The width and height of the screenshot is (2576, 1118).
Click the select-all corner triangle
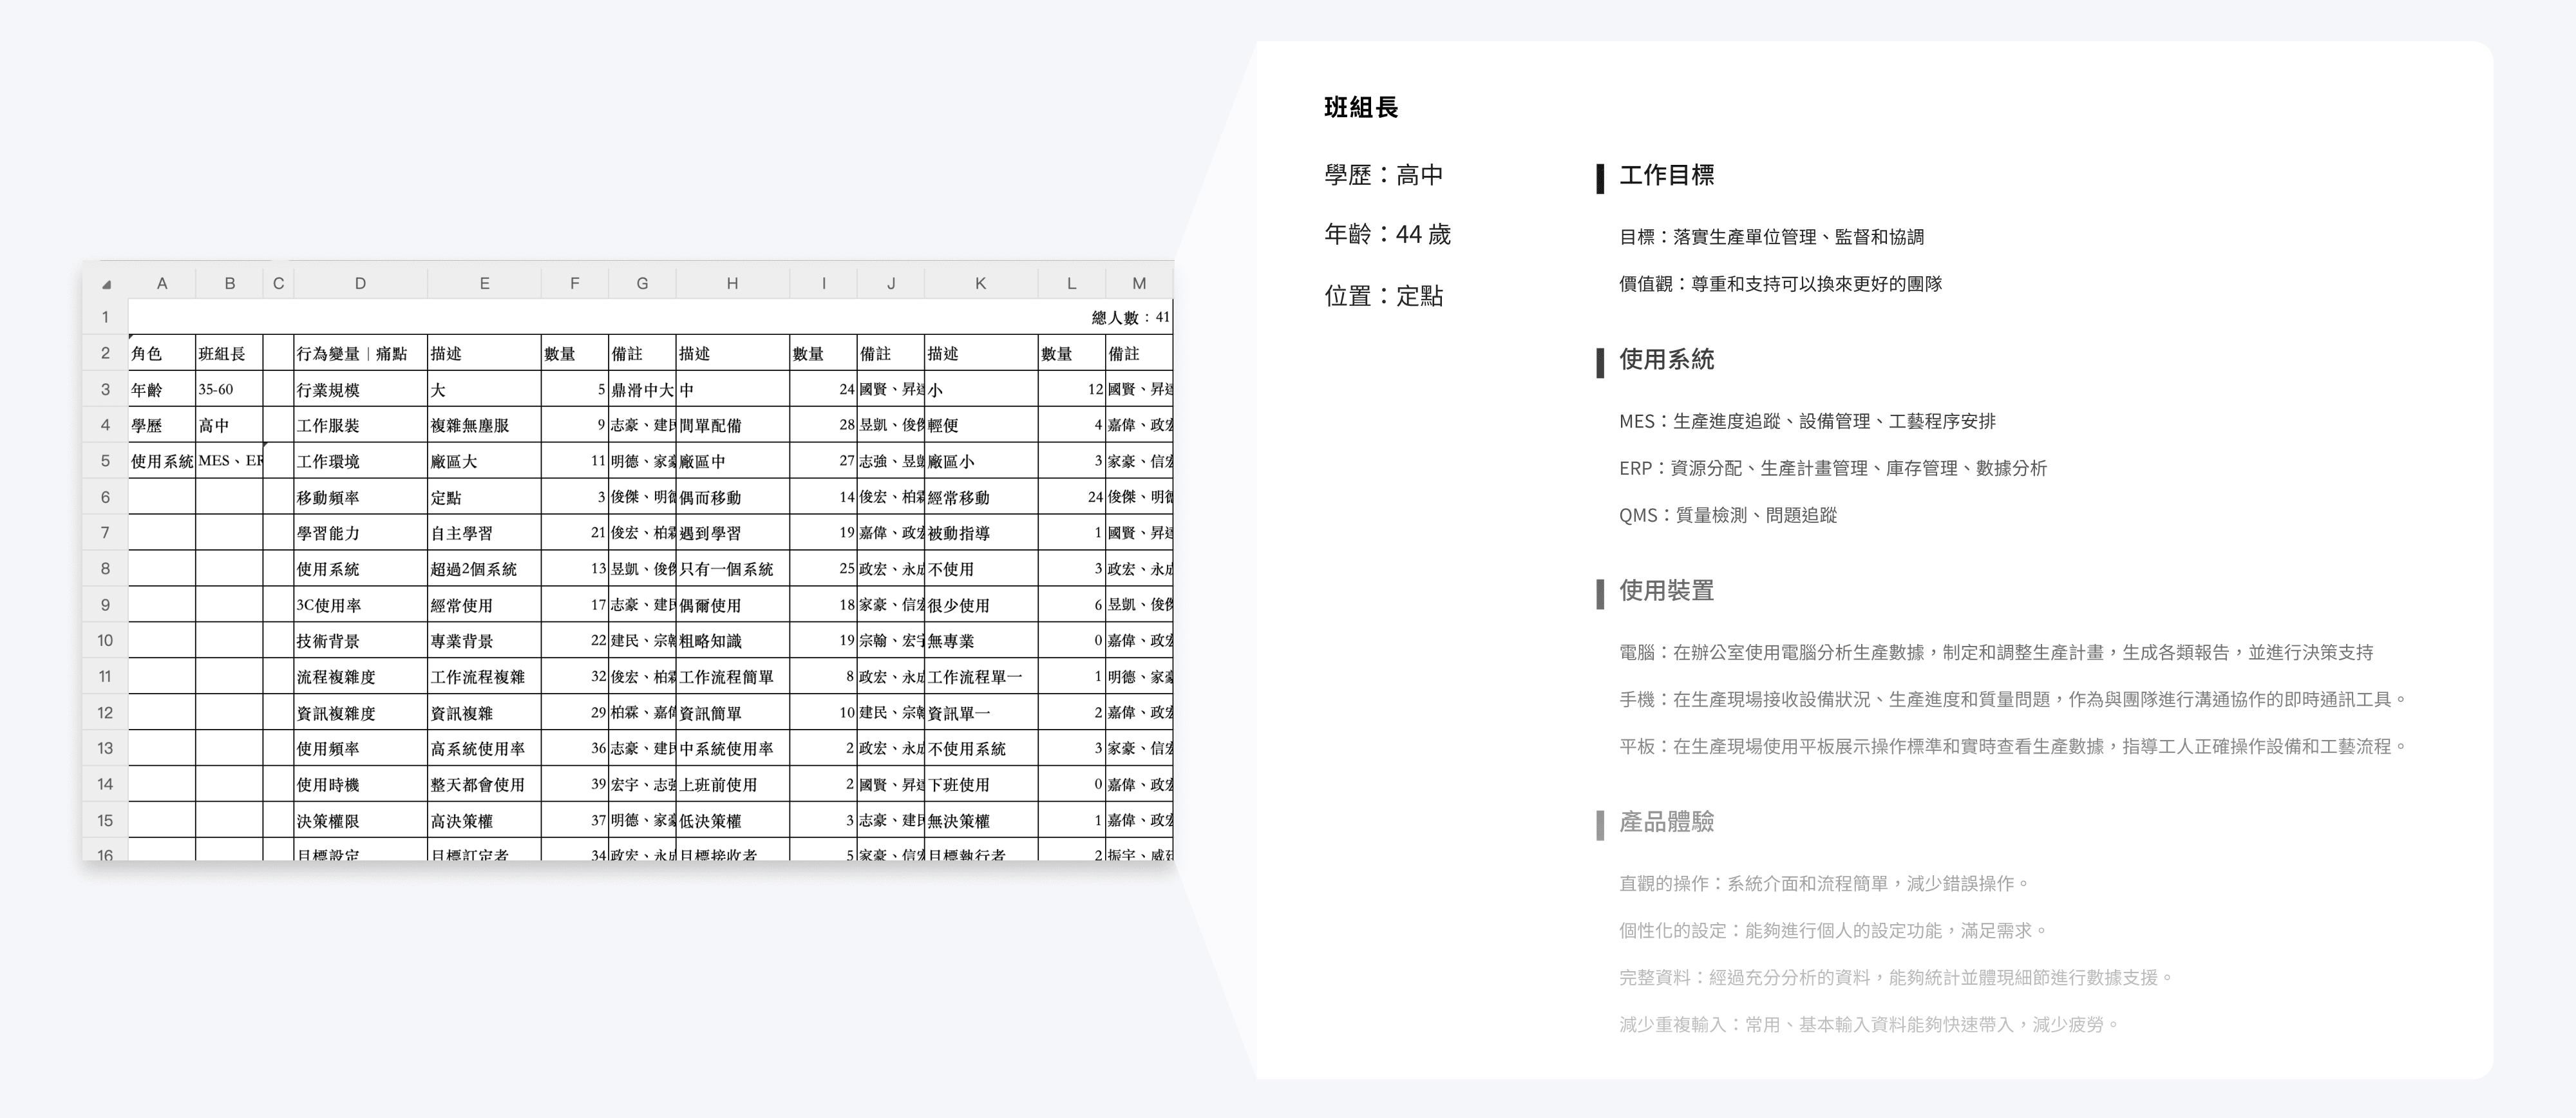[x=106, y=284]
